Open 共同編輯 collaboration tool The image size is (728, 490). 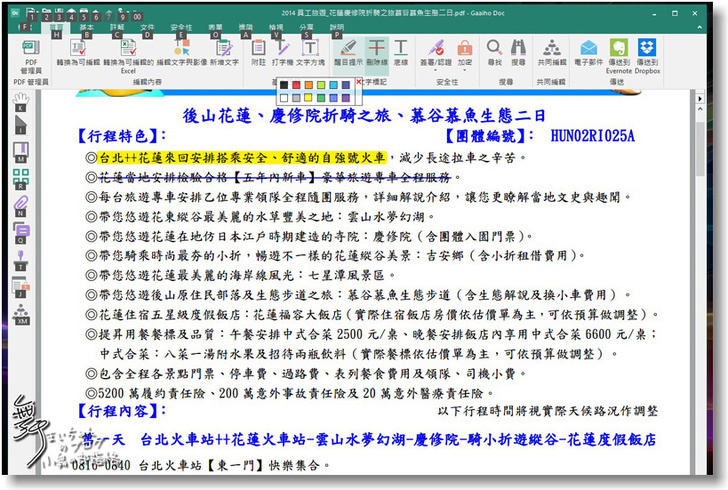click(552, 52)
